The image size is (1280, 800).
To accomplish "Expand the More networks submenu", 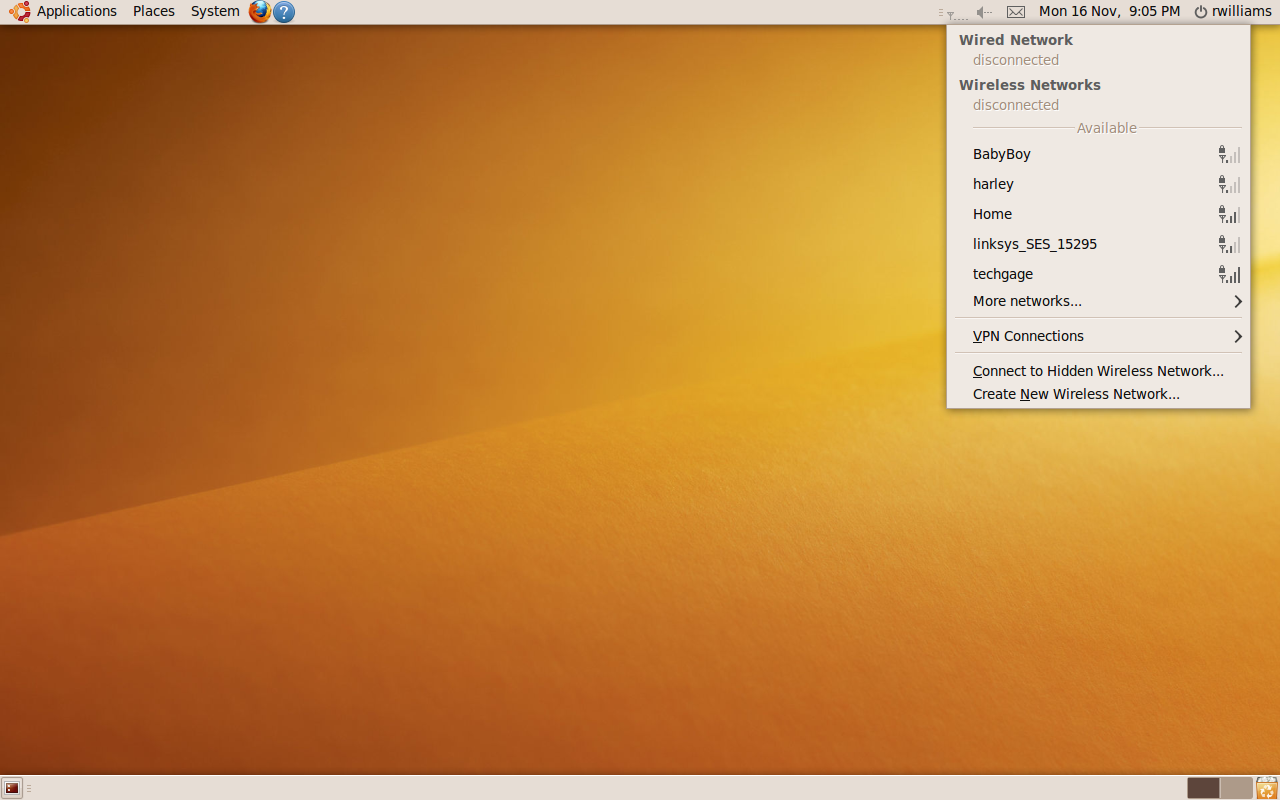I will point(1098,301).
